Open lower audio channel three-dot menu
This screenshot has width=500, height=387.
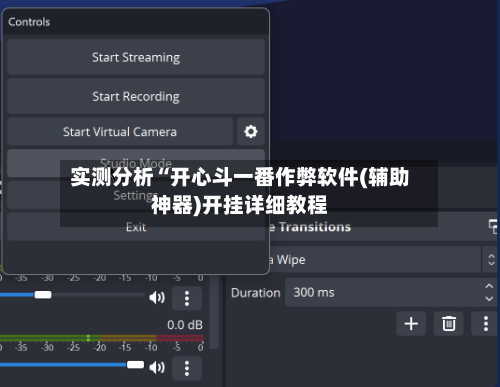[x=187, y=368]
